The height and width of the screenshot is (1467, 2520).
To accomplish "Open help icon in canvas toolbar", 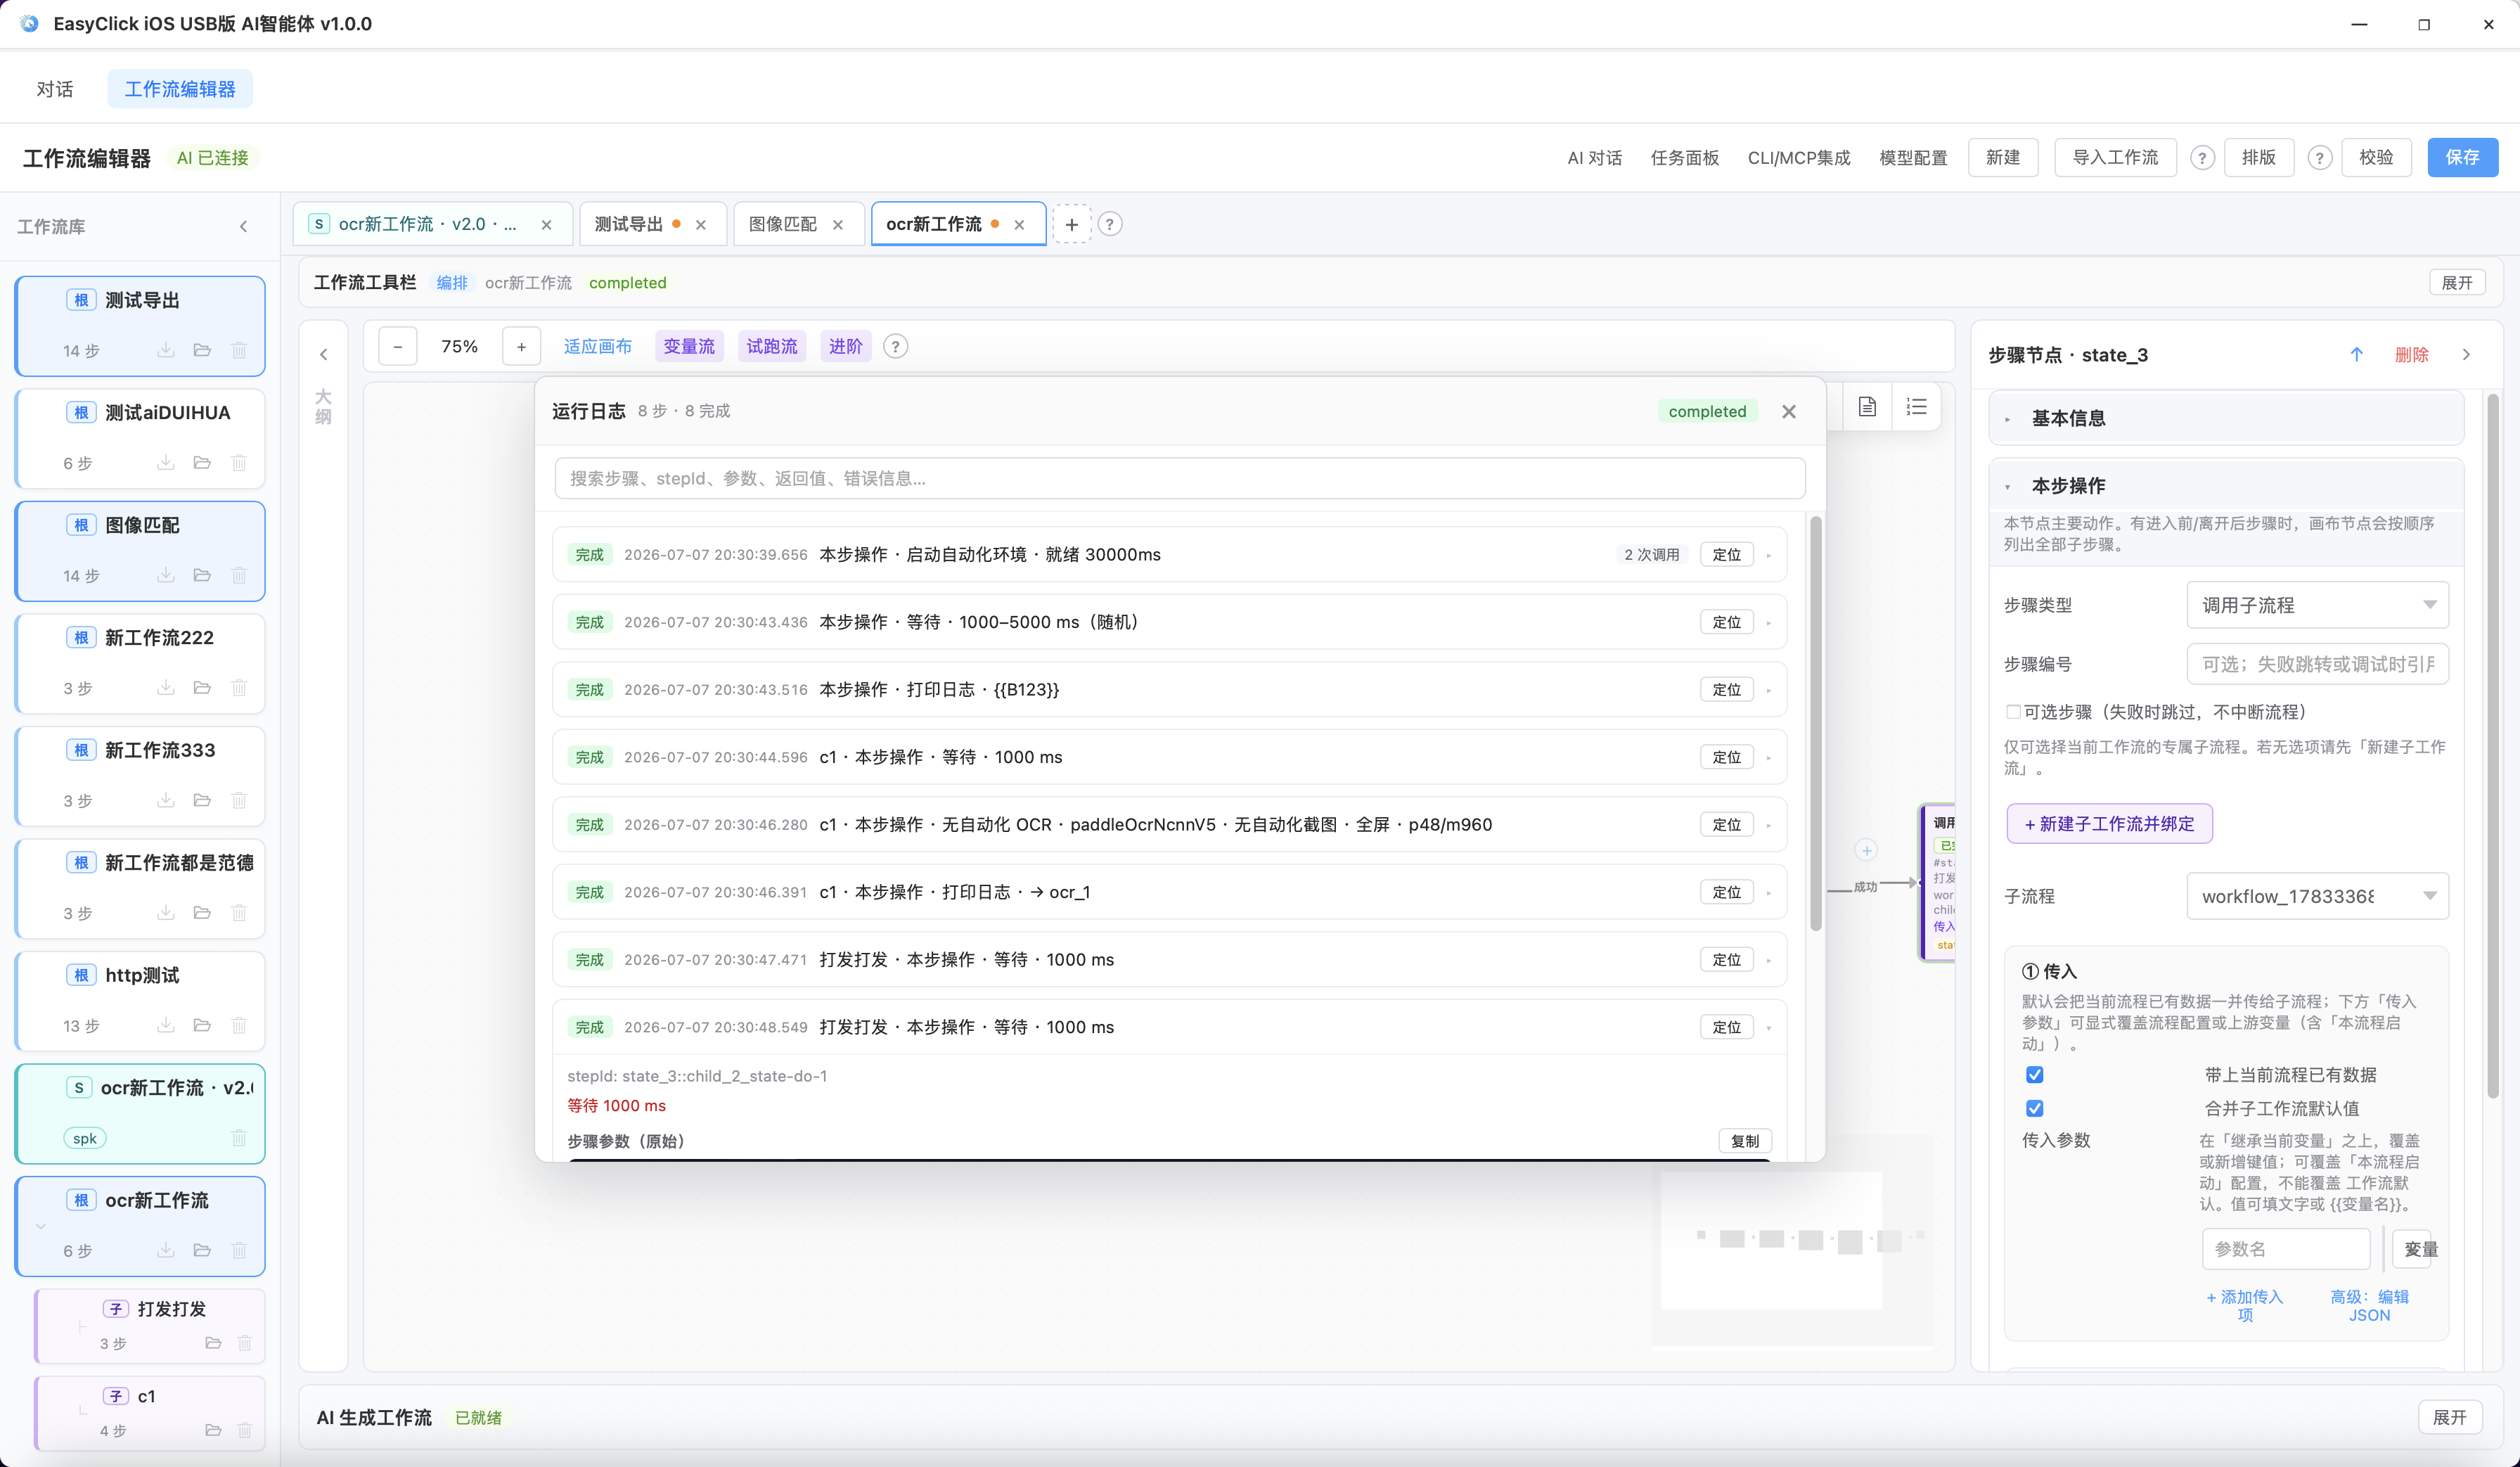I will point(896,347).
